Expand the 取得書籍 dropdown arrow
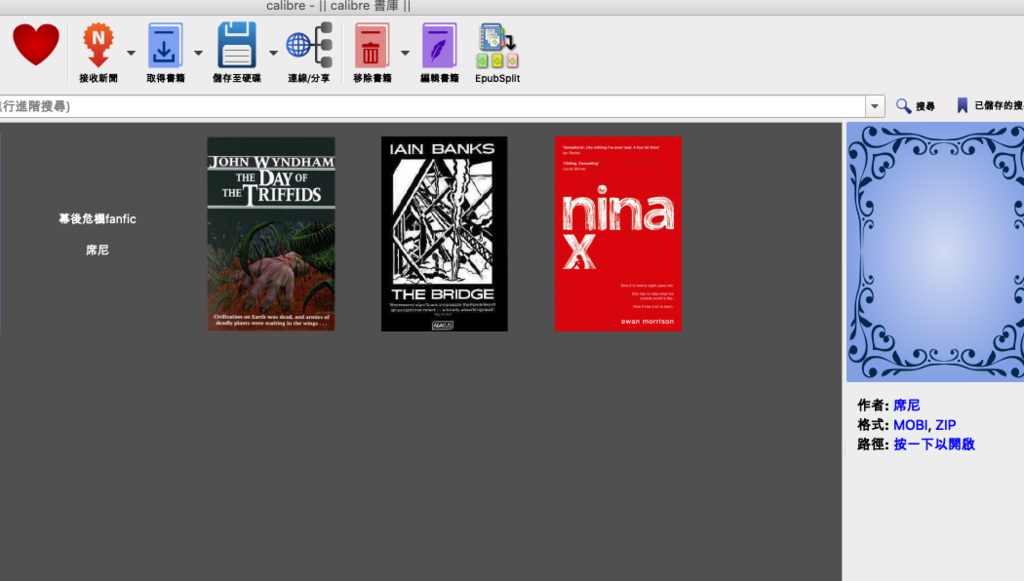This screenshot has height=581, width=1024. 198,53
